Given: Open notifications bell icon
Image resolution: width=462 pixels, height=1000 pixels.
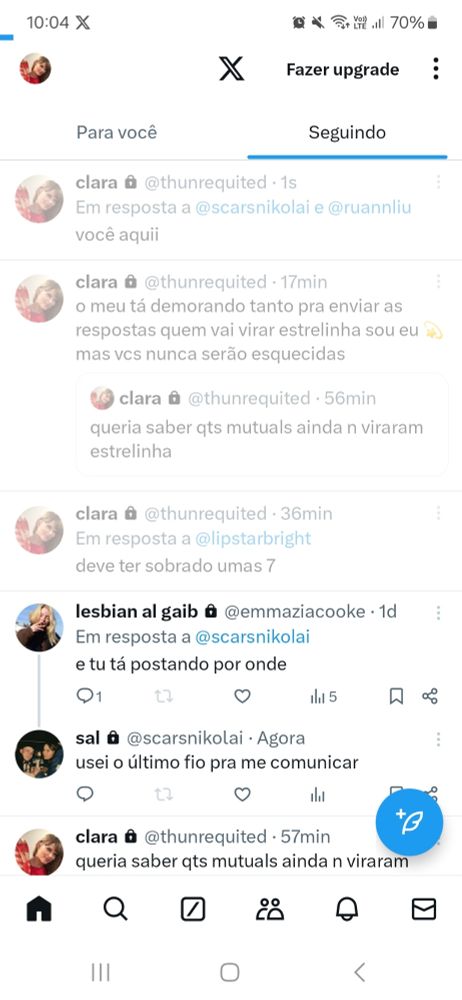Looking at the screenshot, I should [x=347, y=909].
